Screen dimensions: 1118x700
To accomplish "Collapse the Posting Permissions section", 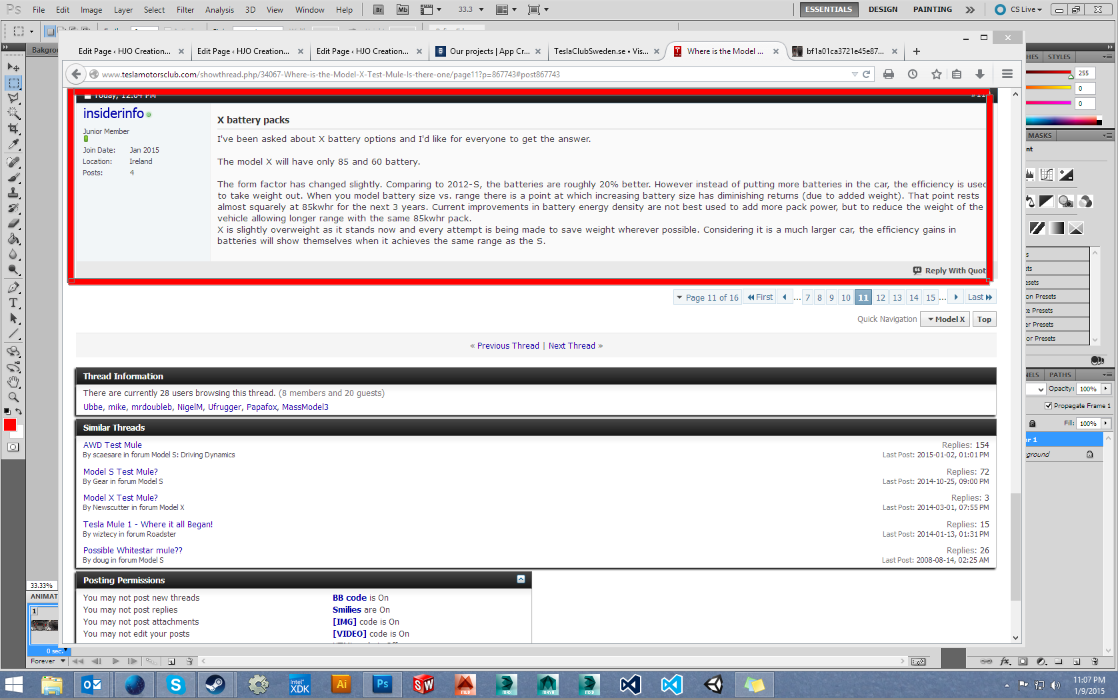I will 520,580.
